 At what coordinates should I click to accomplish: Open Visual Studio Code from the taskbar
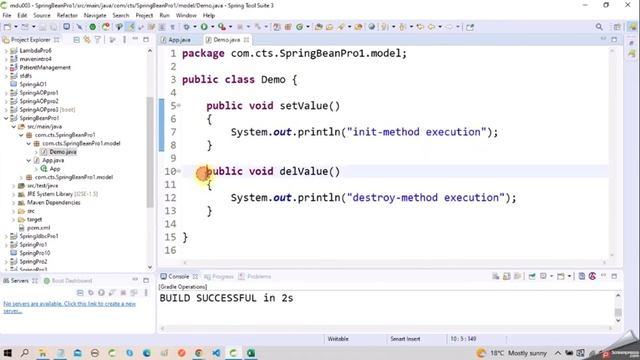point(216,353)
